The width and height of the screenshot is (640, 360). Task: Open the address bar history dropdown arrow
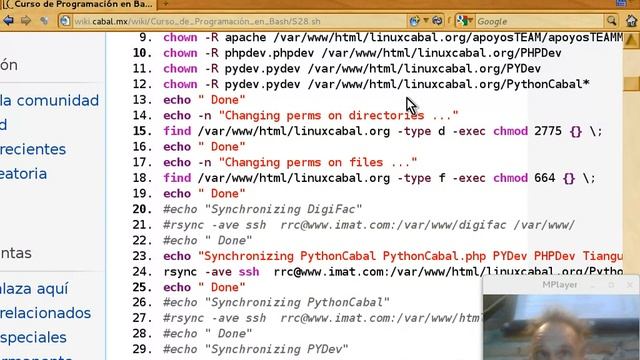click(x=426, y=20)
